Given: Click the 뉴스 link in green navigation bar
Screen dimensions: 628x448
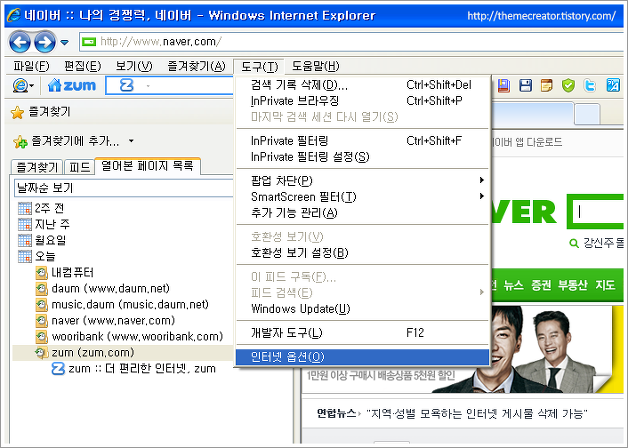Looking at the screenshot, I should tap(513, 285).
